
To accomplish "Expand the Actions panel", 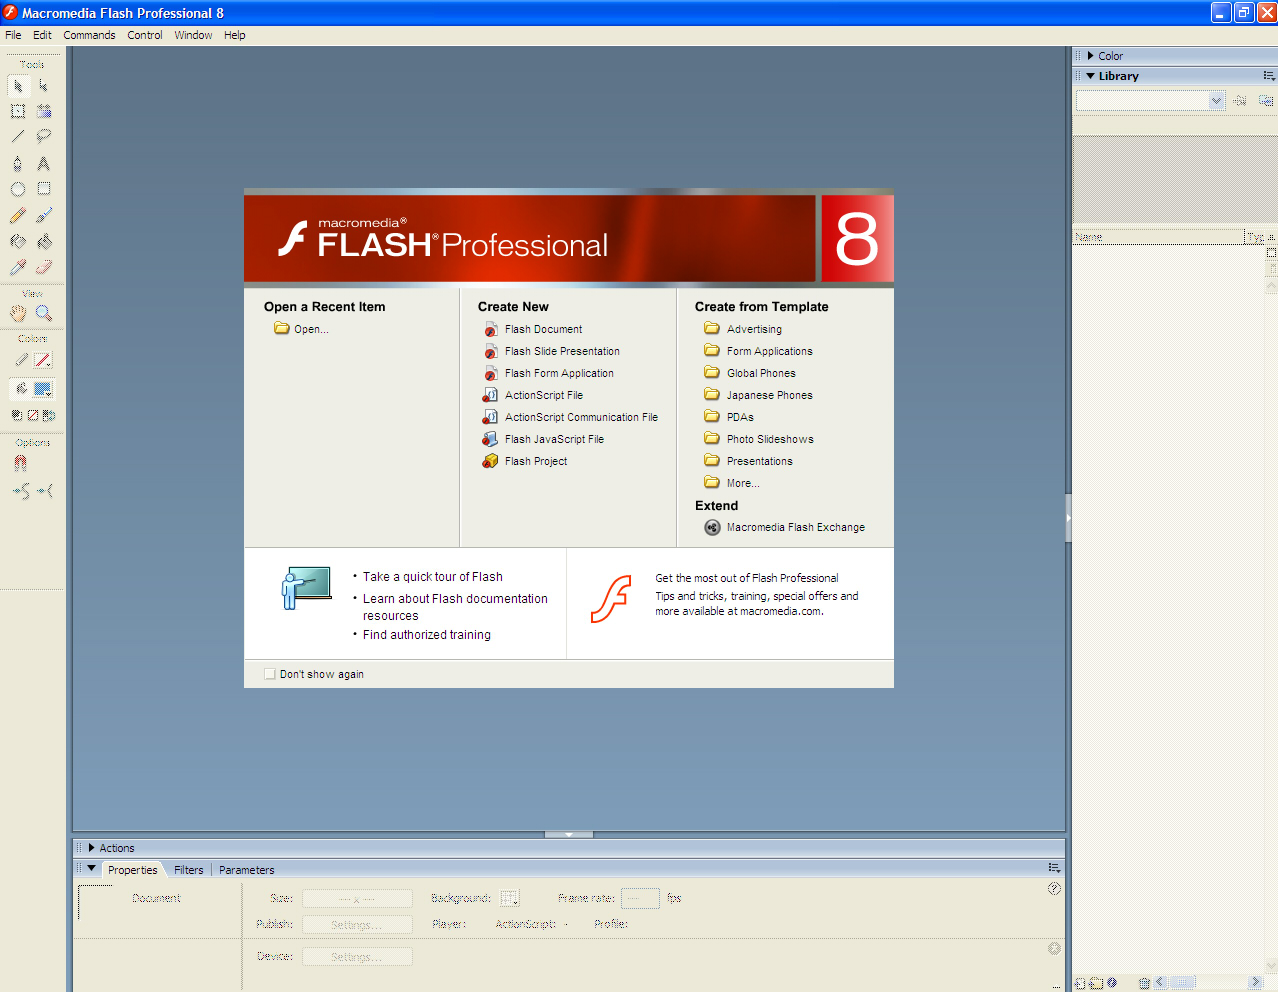I will [x=91, y=847].
